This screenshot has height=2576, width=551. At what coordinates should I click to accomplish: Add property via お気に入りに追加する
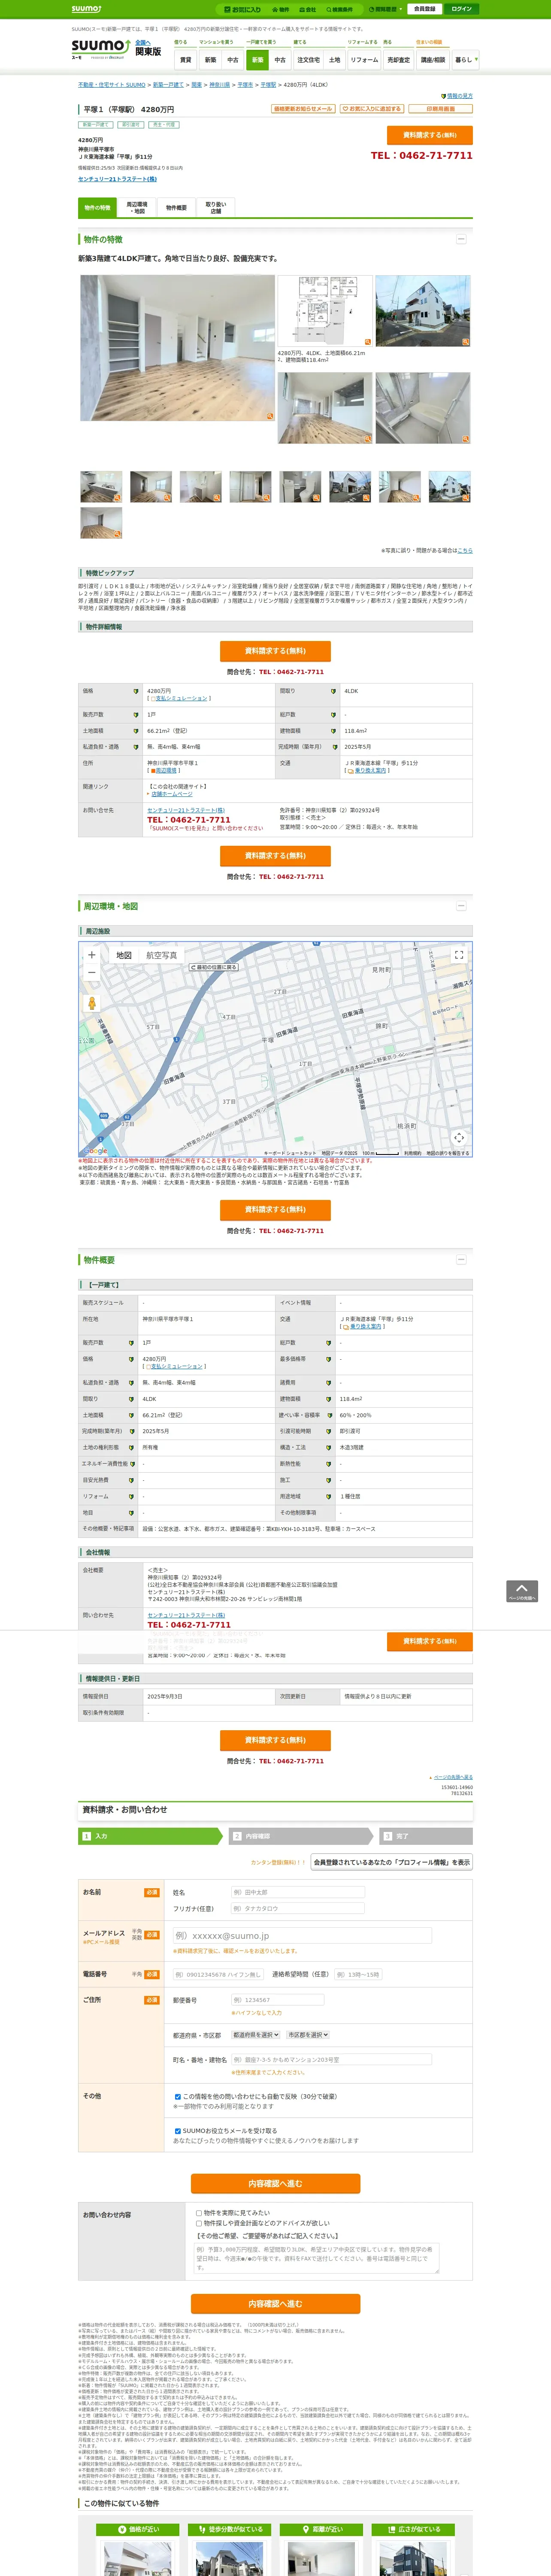[372, 108]
